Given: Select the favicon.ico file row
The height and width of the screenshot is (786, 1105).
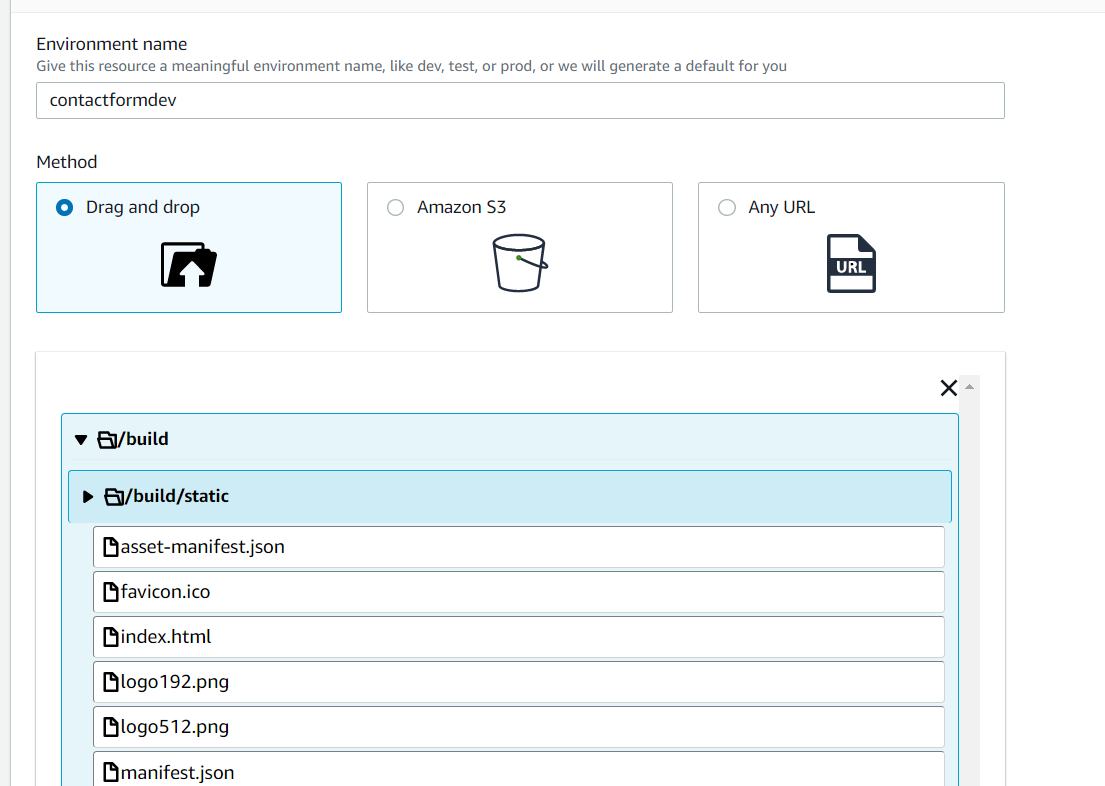Looking at the screenshot, I should point(519,592).
